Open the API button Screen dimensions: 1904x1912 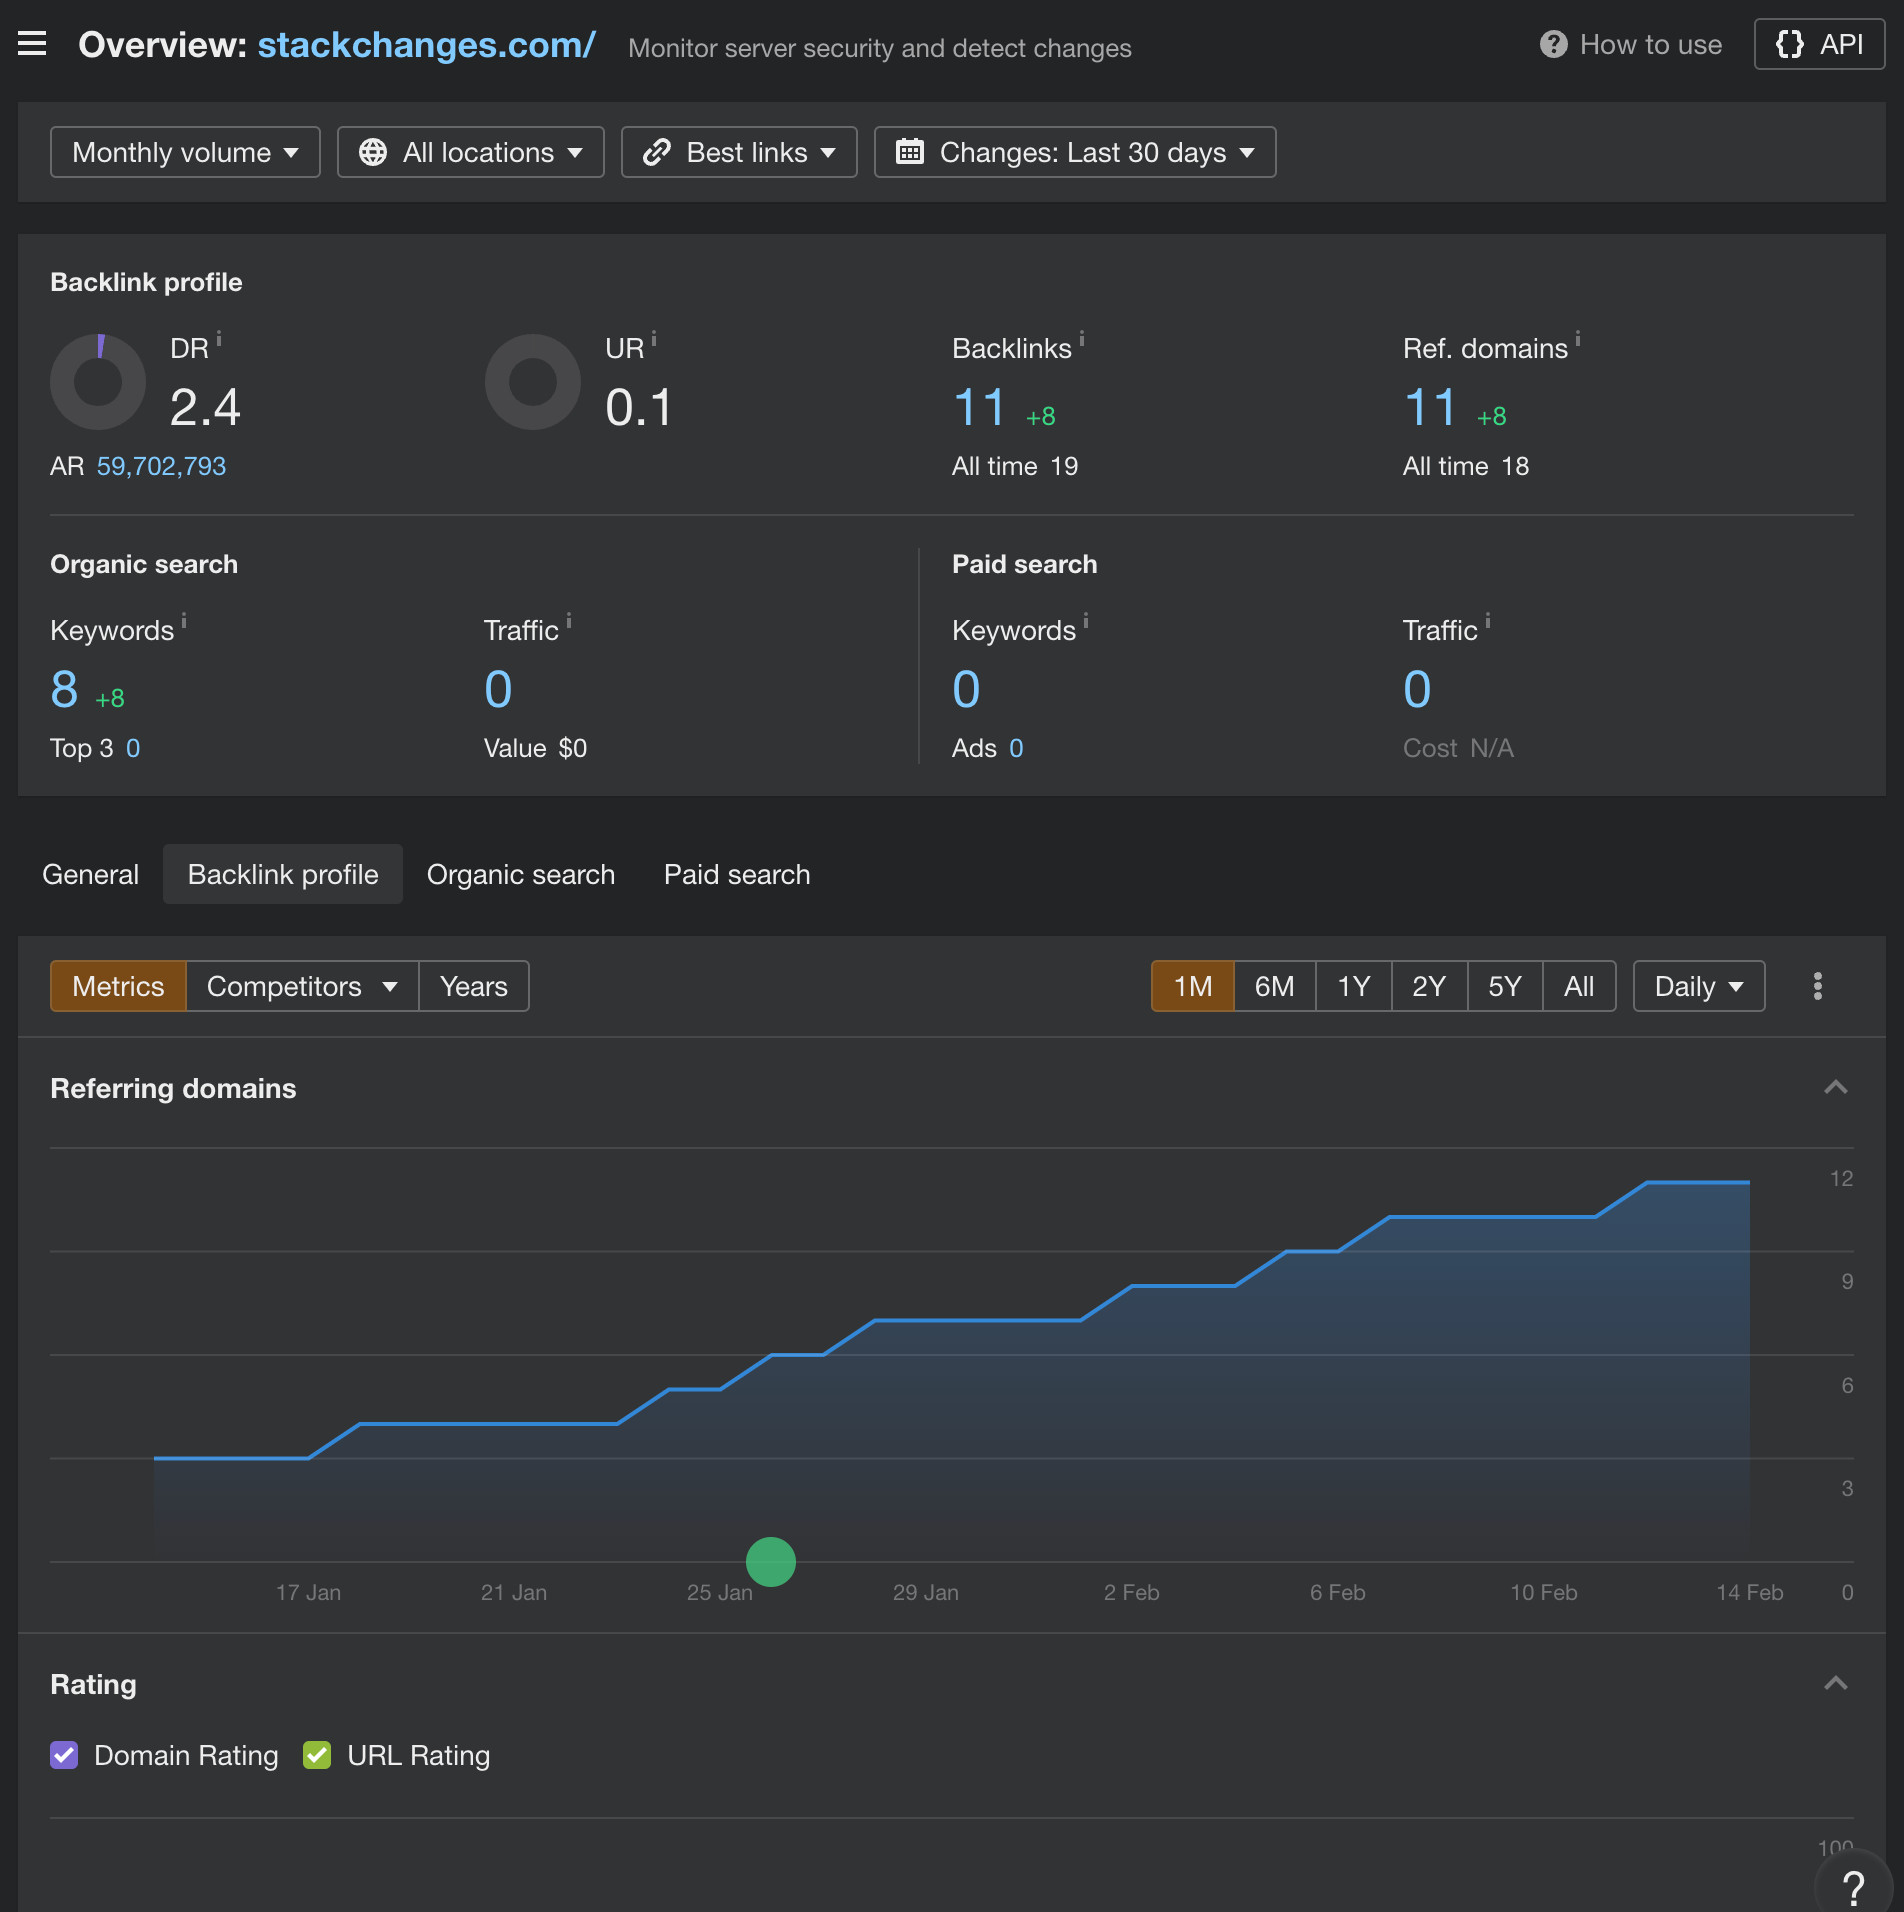coord(1819,44)
